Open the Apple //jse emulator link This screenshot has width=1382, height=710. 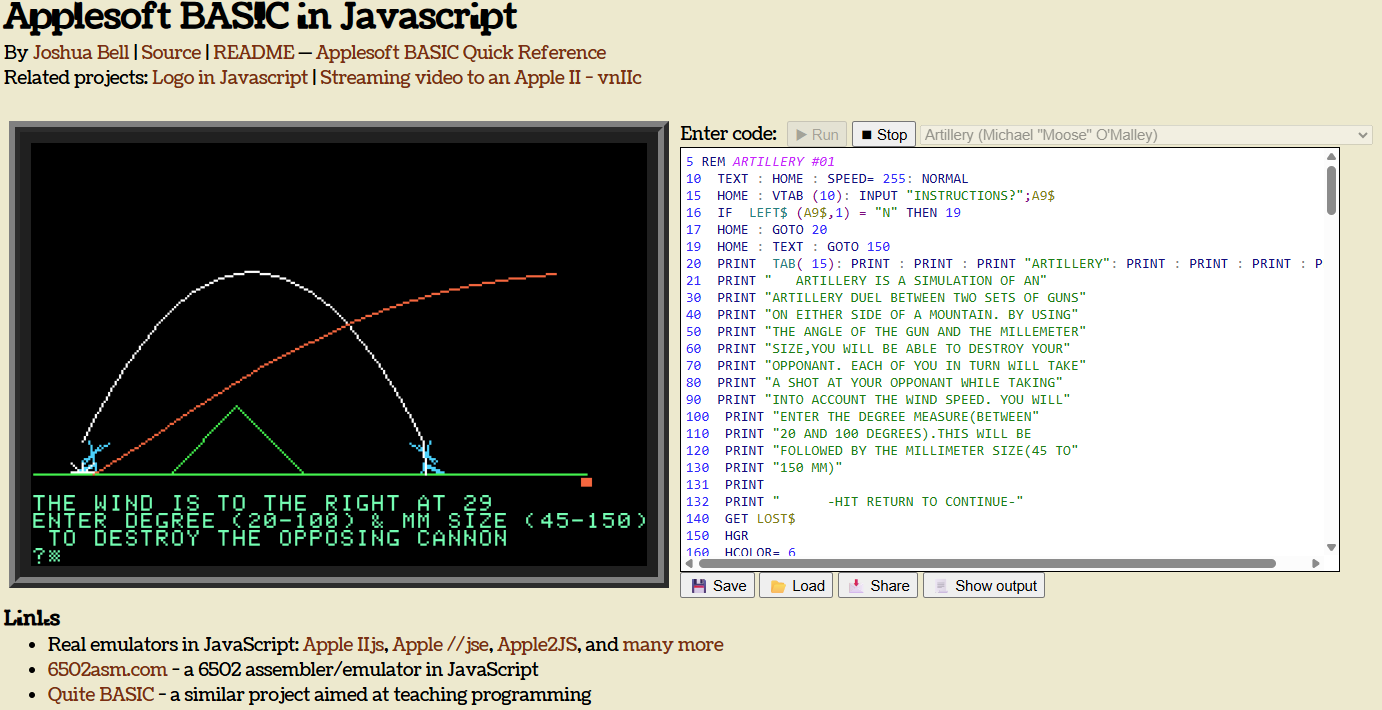442,644
